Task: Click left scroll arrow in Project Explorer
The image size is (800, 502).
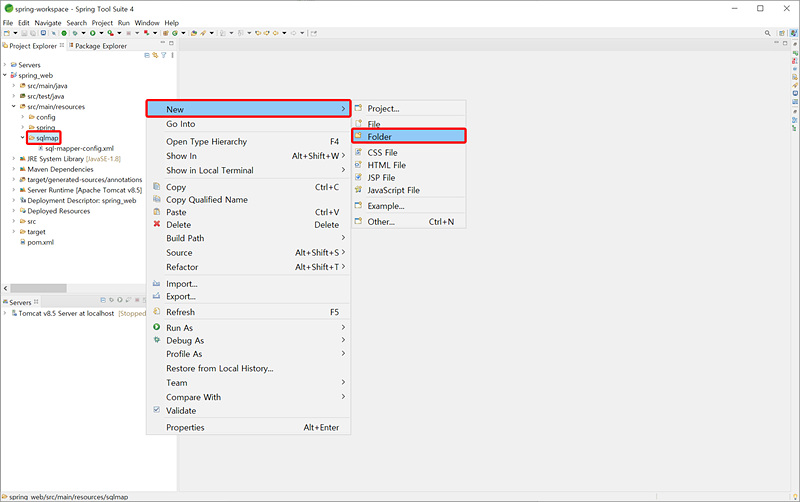Action: click(6, 288)
